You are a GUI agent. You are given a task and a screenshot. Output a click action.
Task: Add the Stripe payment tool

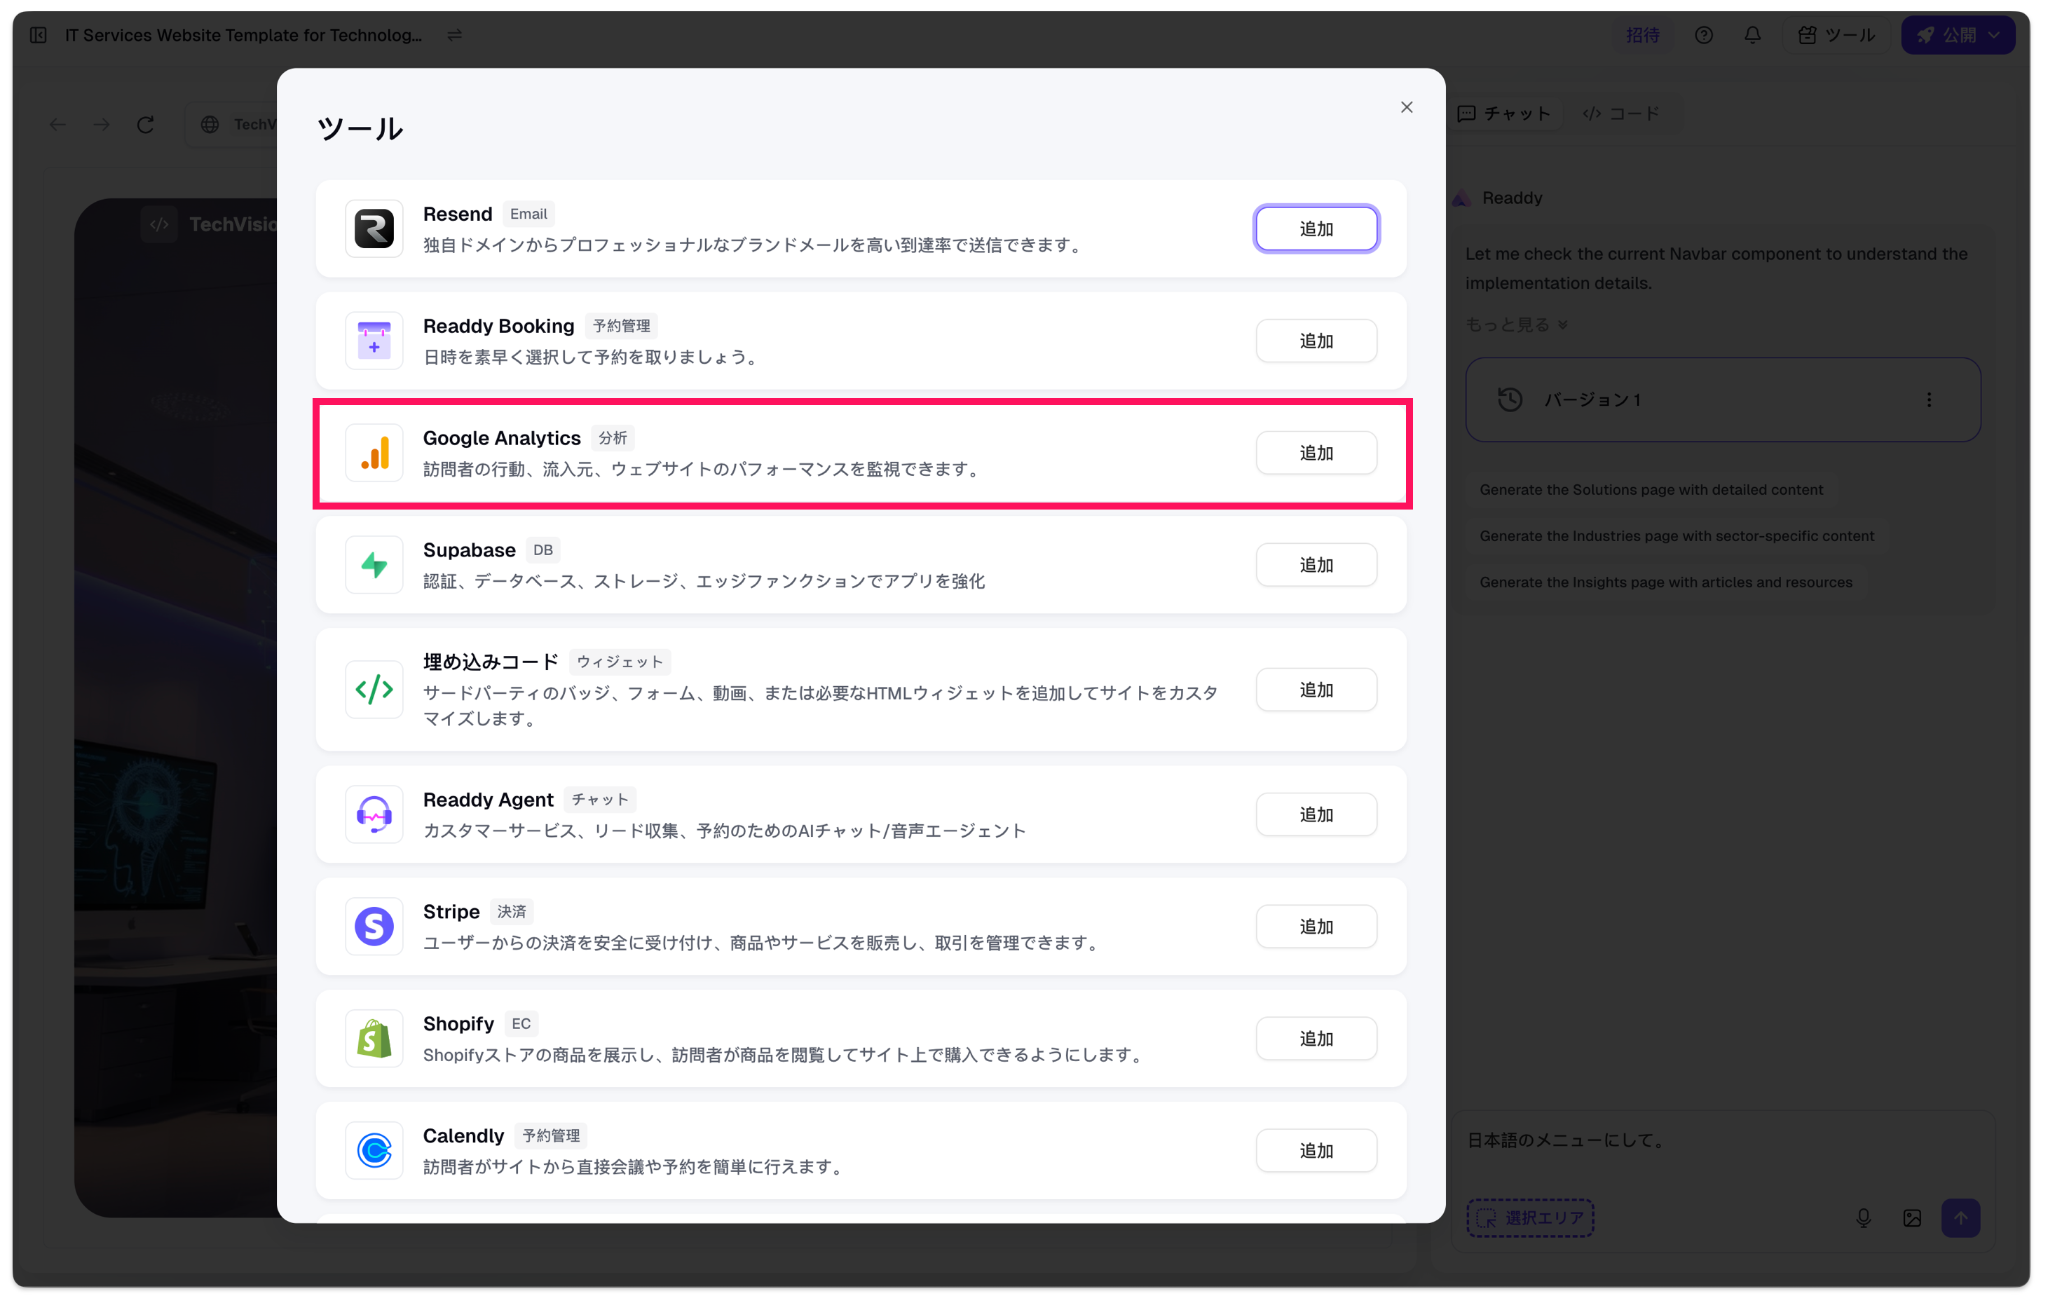pyautogui.click(x=1316, y=927)
